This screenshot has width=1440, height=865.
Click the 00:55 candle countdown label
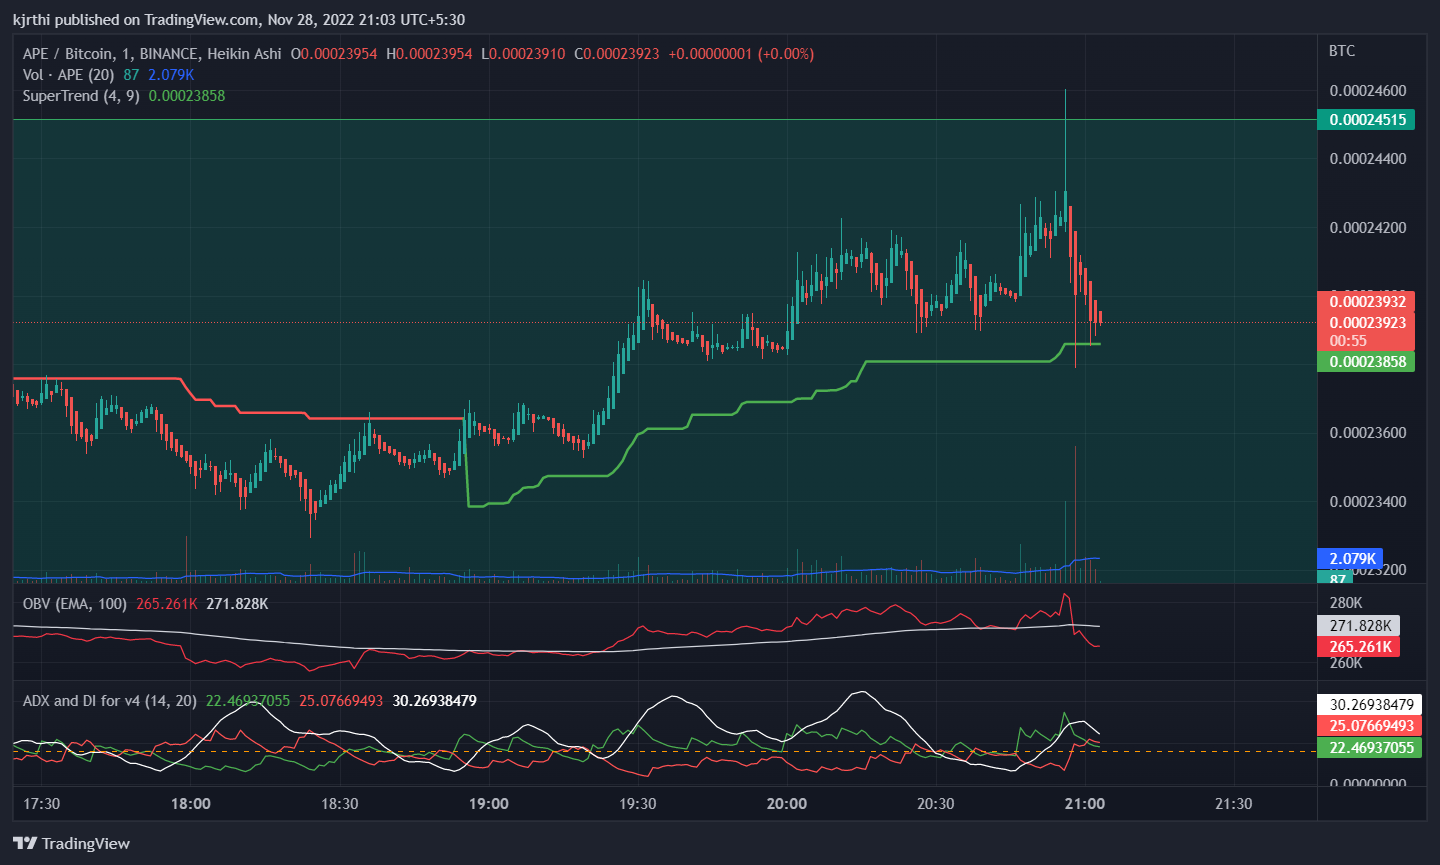click(x=1348, y=341)
